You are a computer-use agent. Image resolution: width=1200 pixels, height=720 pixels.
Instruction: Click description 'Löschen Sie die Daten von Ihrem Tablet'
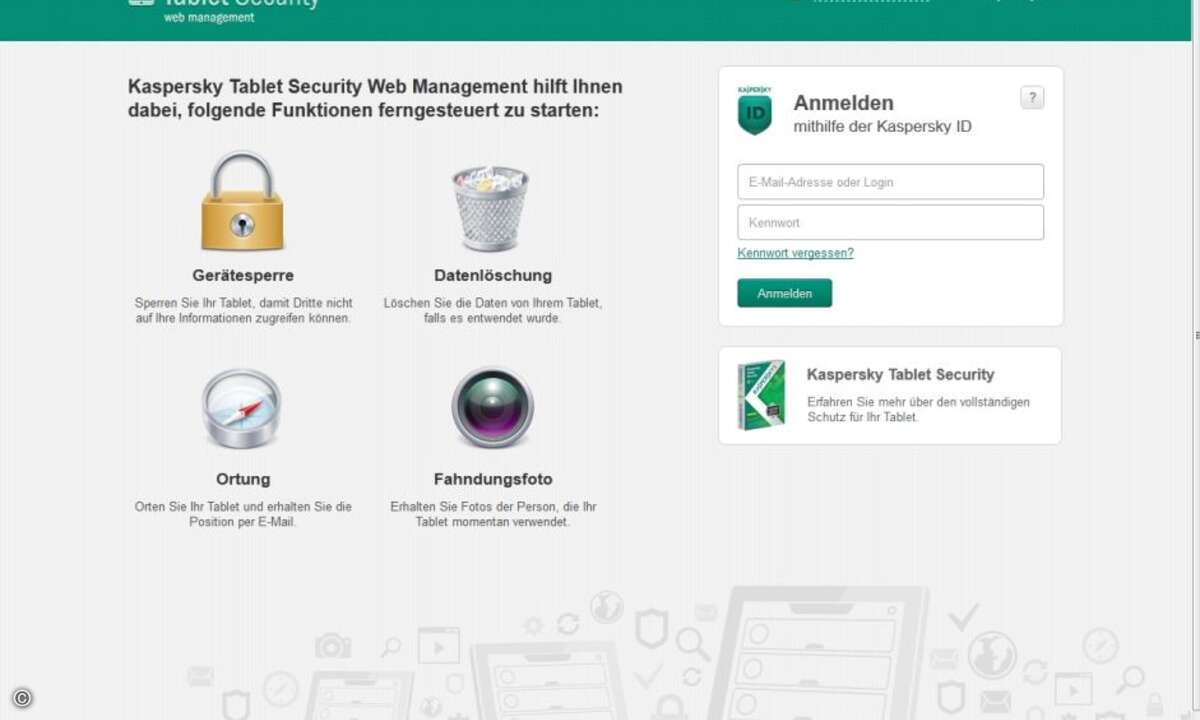(493, 302)
